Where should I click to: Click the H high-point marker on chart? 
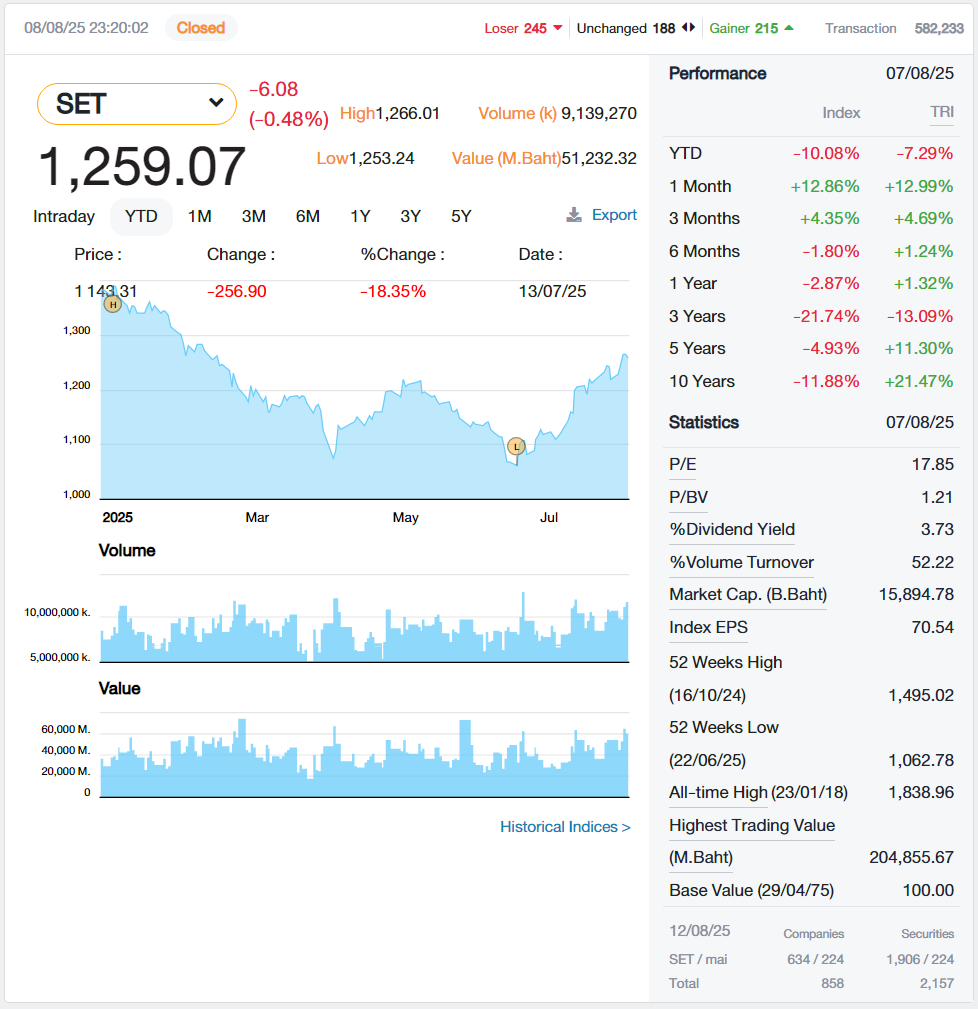(x=113, y=304)
